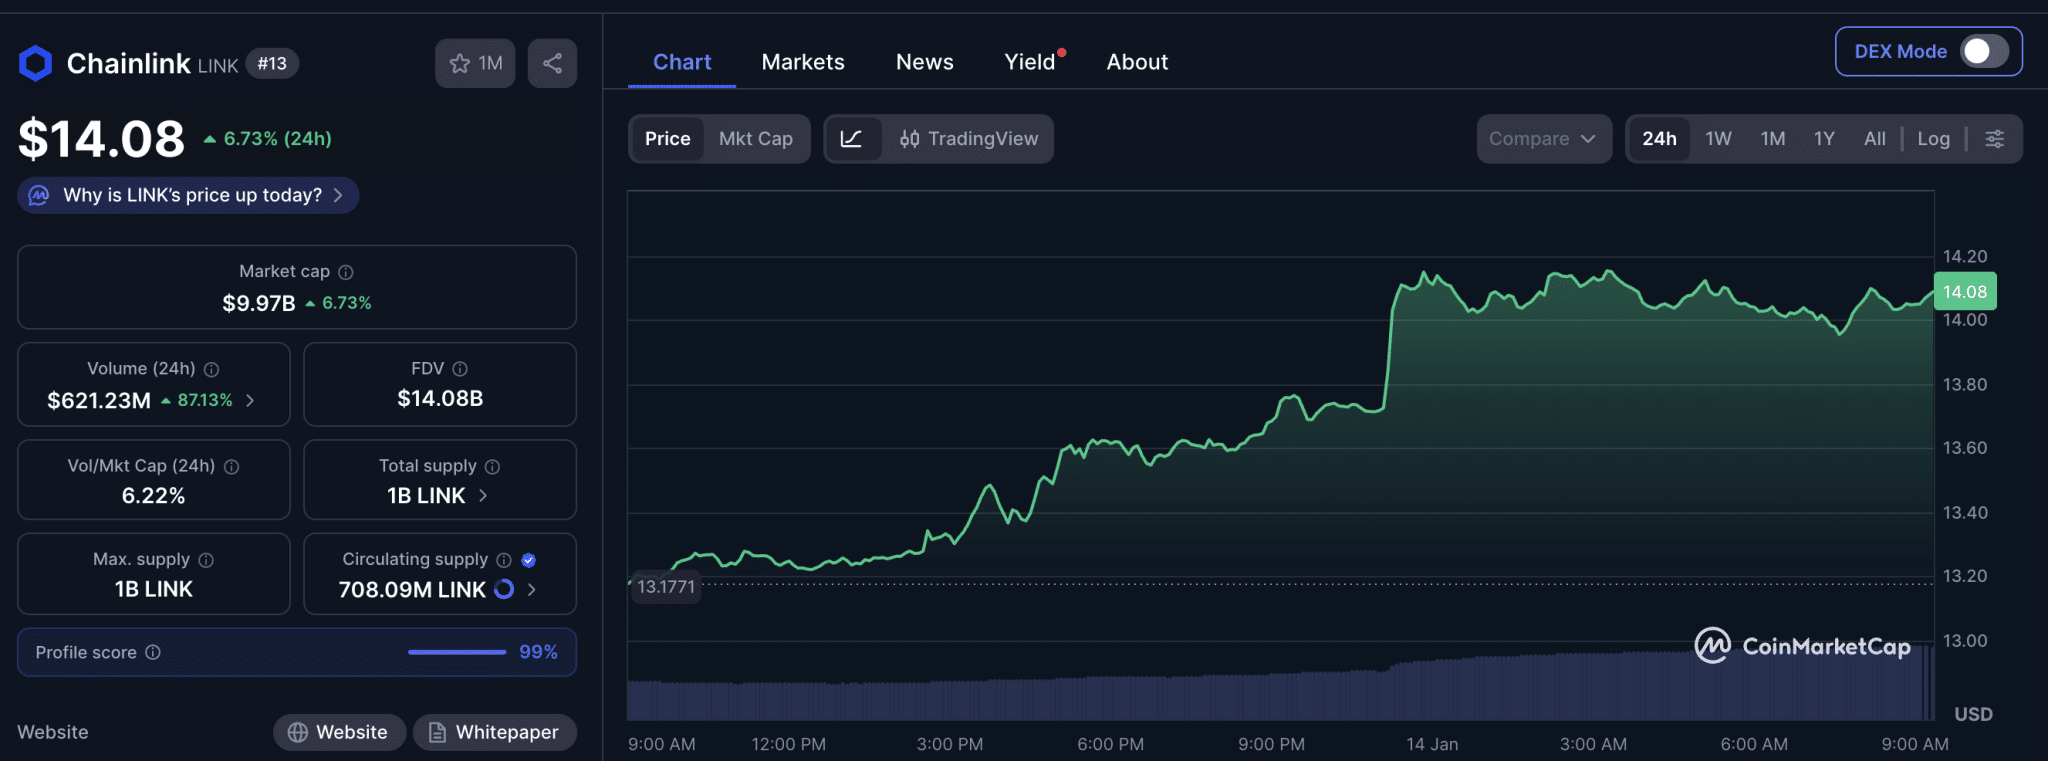Open the Whitepaper link
This screenshot has height=761, width=2048.
(x=494, y=732)
